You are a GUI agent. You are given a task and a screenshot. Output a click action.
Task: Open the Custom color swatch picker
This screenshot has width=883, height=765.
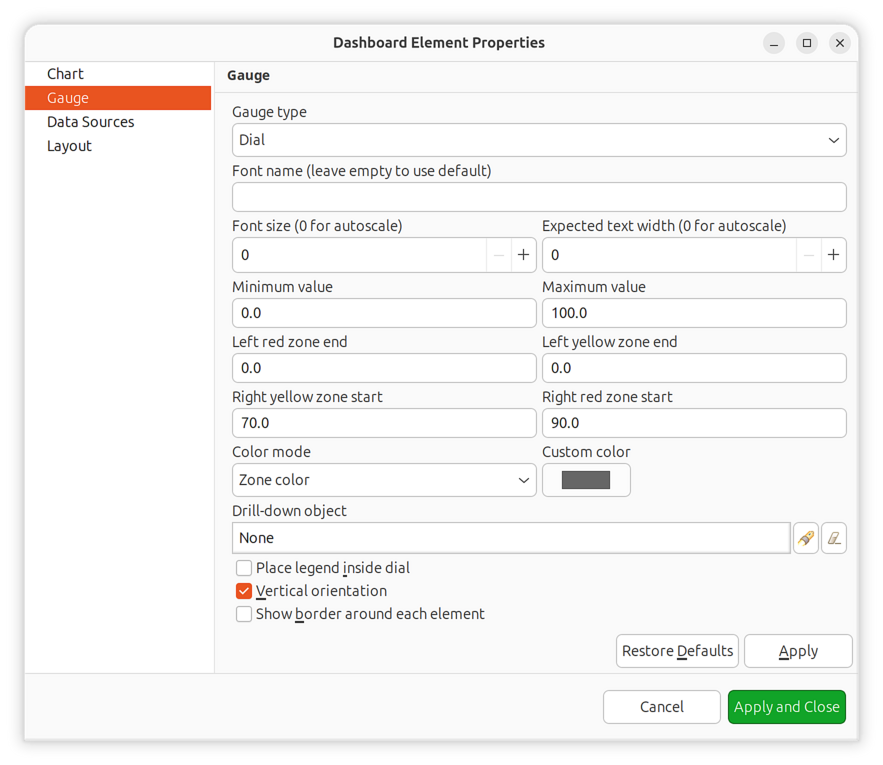[586, 480]
